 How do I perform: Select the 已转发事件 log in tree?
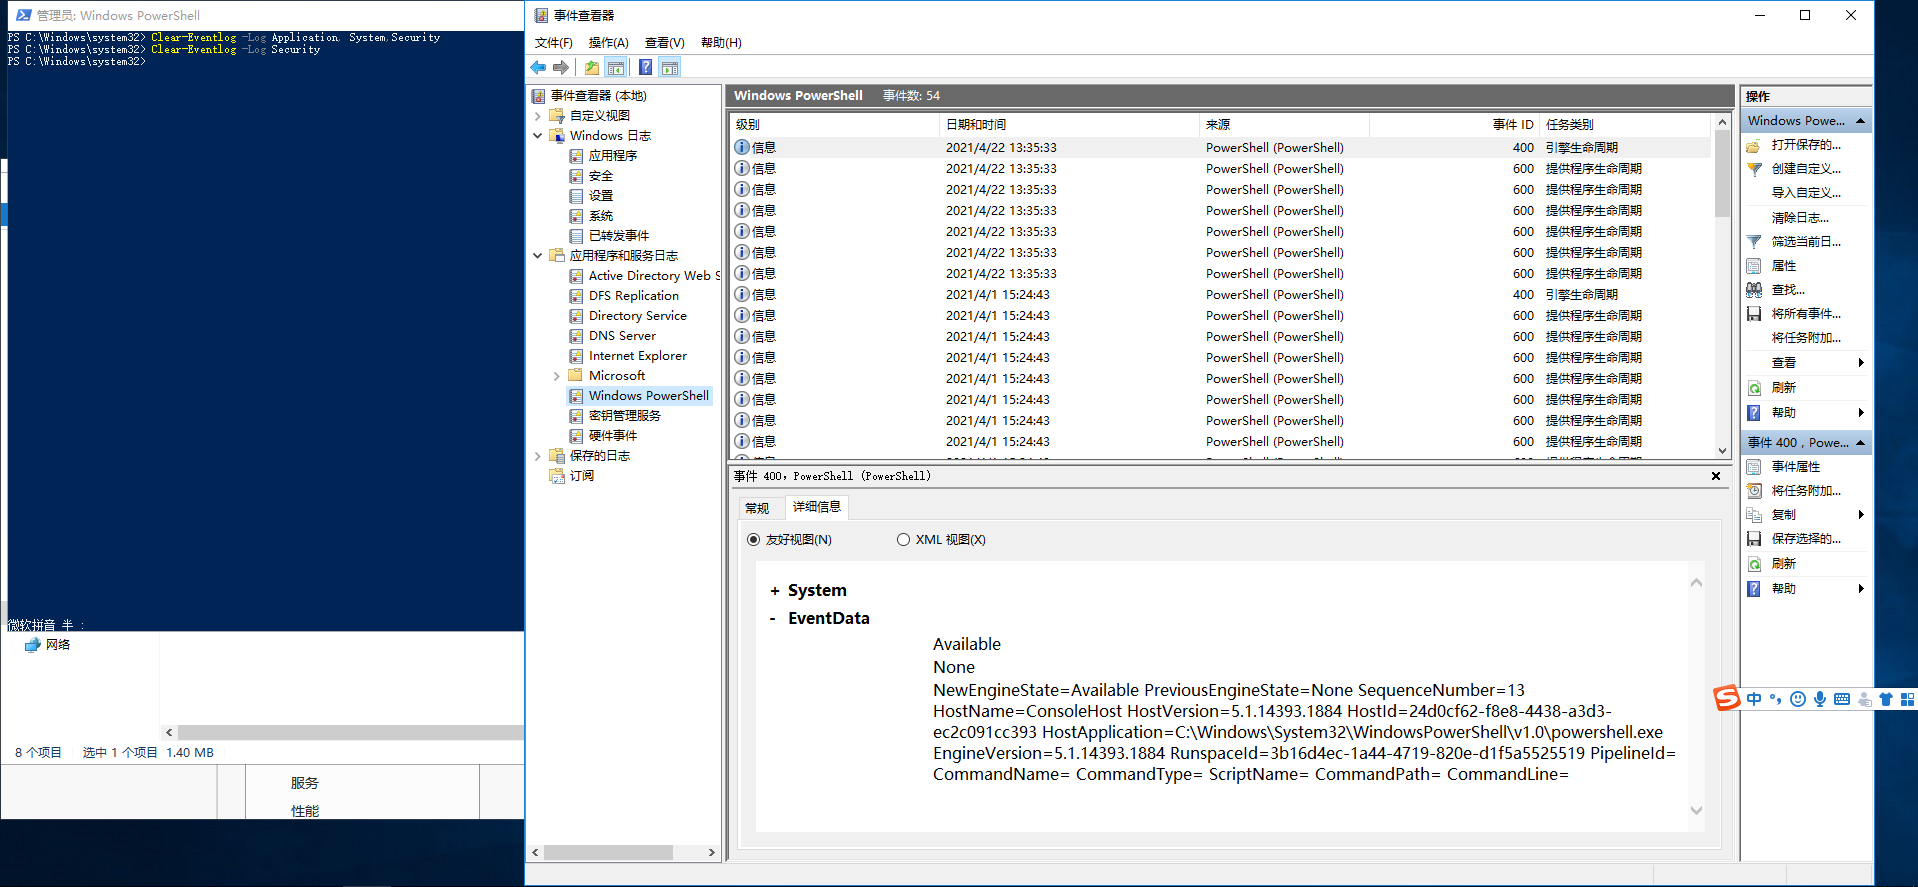(619, 236)
